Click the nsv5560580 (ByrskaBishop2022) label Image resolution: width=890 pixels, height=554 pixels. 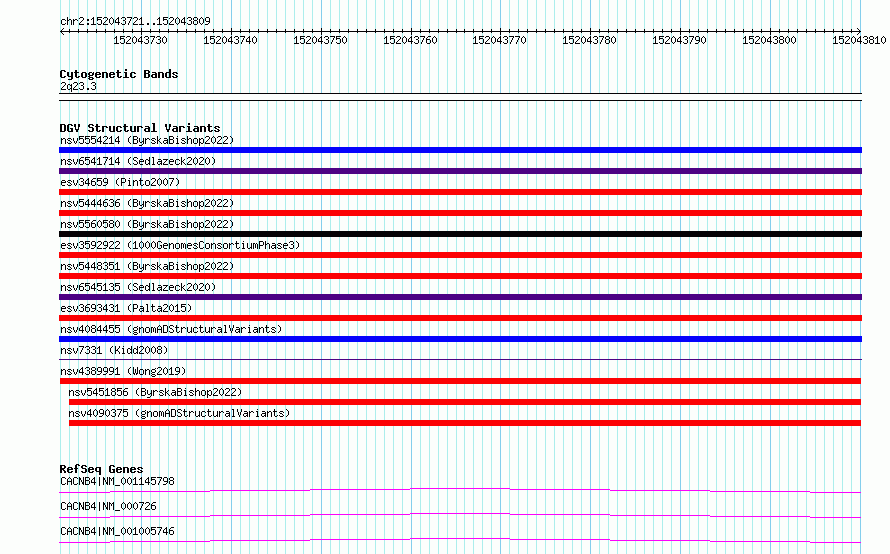coord(147,224)
